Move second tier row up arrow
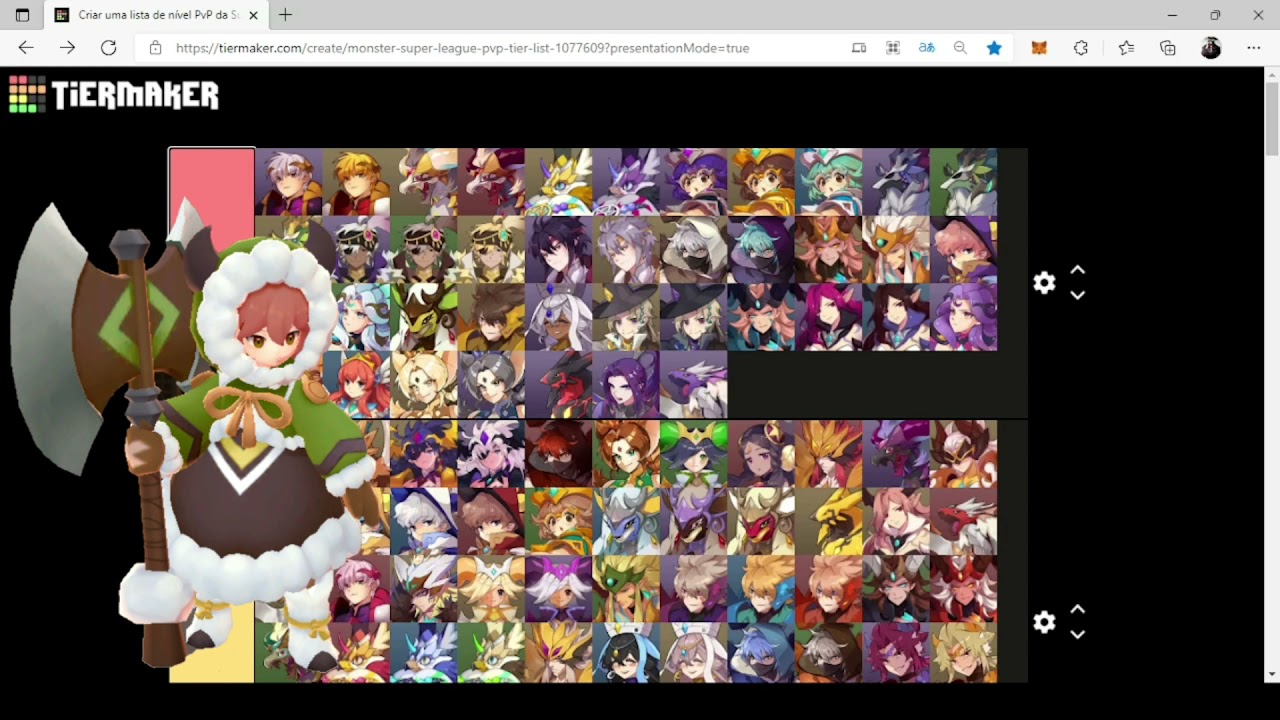This screenshot has height=720, width=1280. point(1077,609)
